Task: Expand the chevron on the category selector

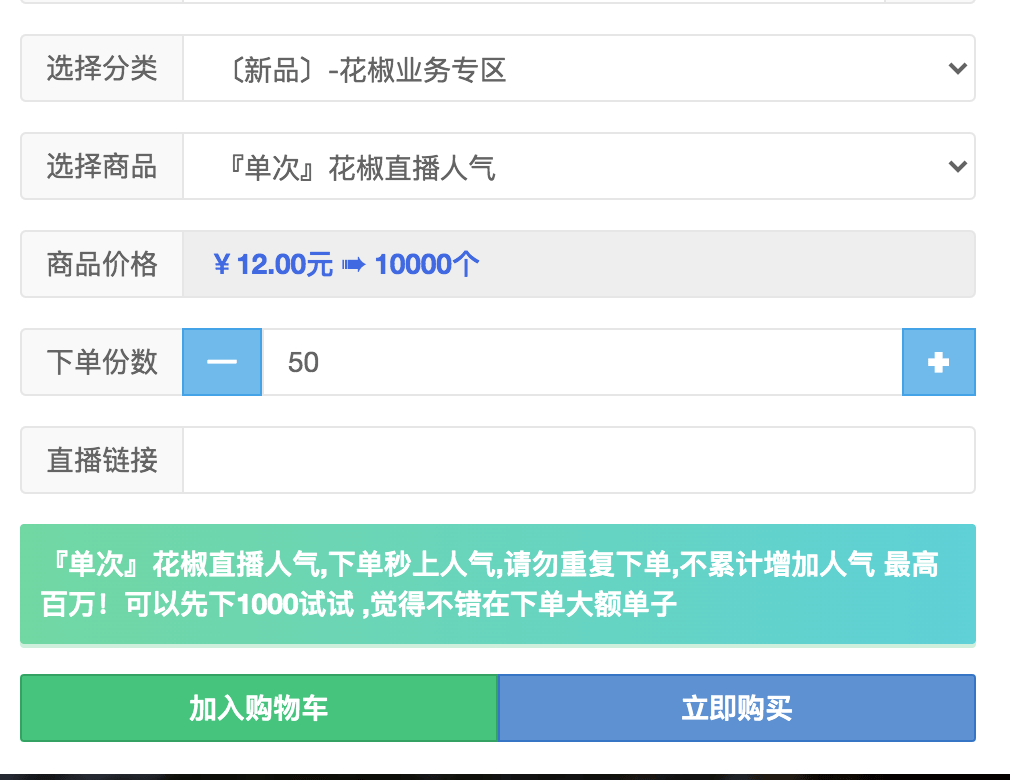Action: point(957,68)
